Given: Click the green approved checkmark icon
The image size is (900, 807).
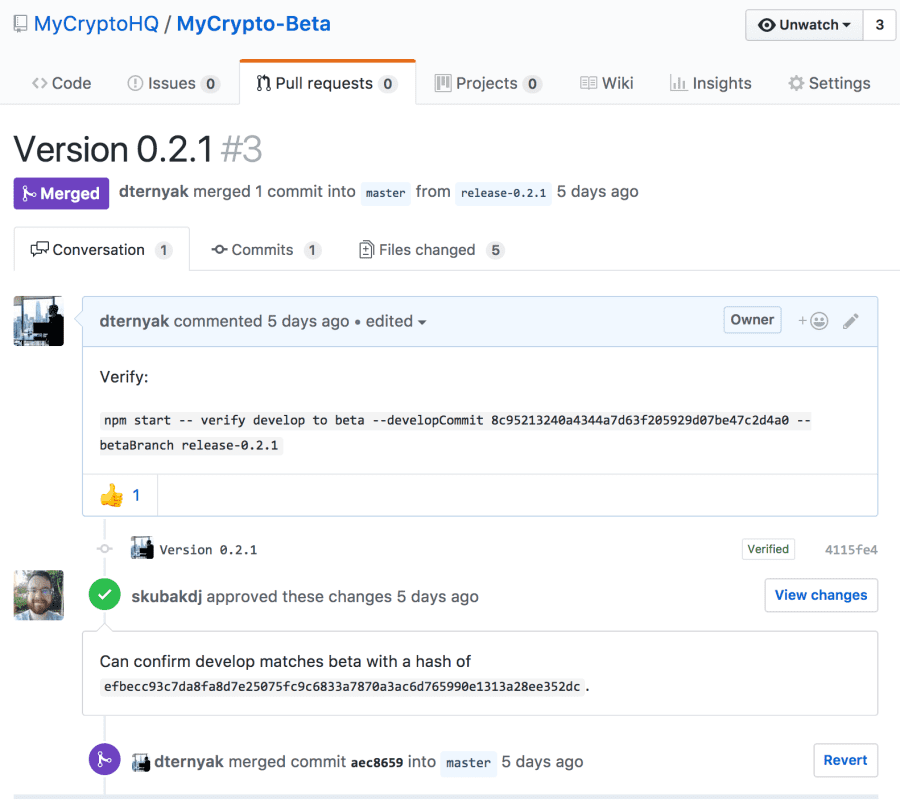Looking at the screenshot, I should pos(104,595).
